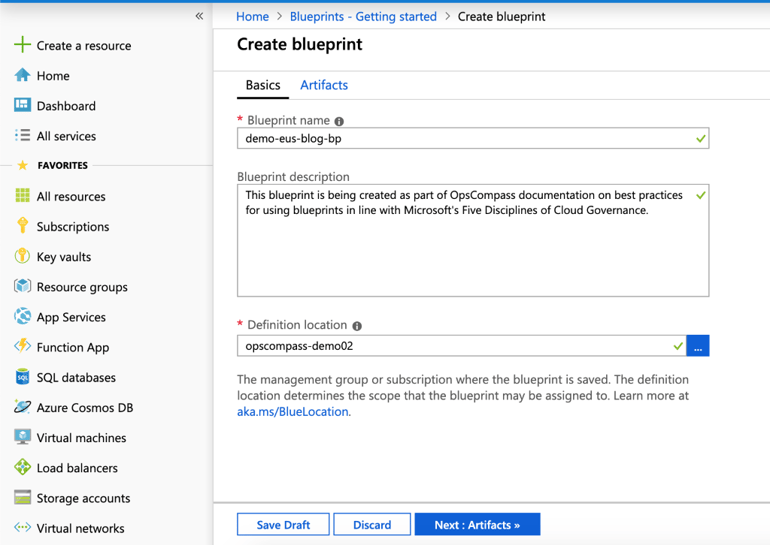Open Azure Cosmos DB in sidebar

(x=85, y=408)
